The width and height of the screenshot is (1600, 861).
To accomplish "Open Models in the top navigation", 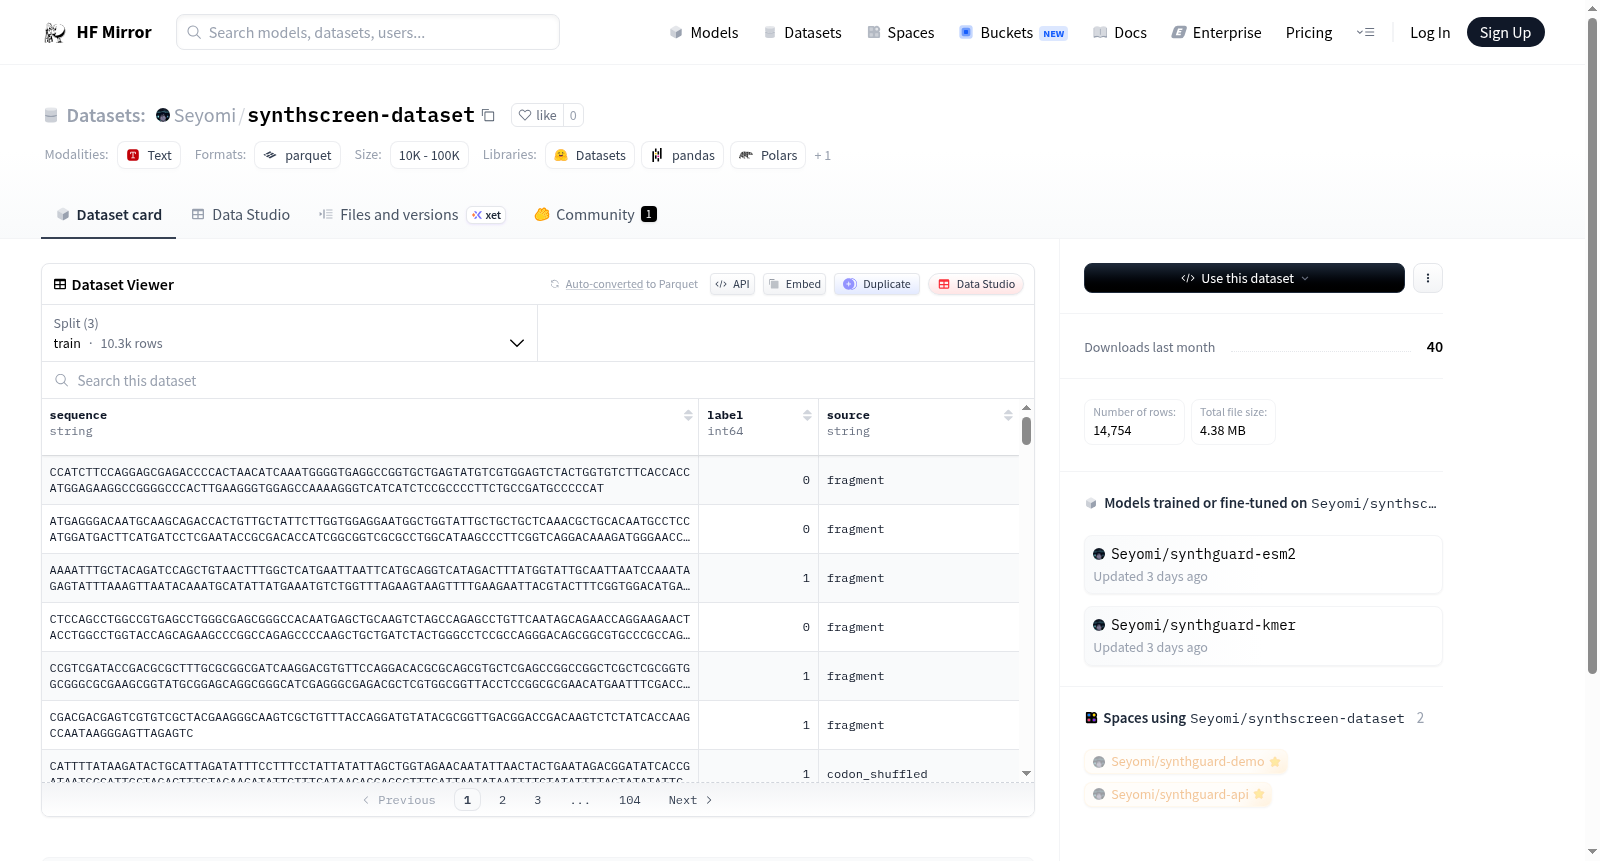I will click(704, 32).
